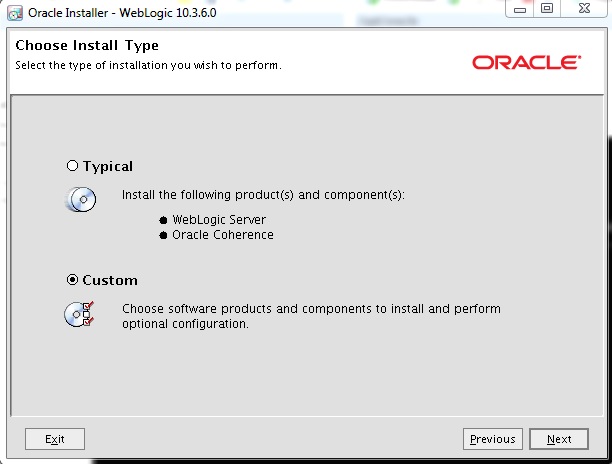Click the red Oracle logo
612x464 pixels.
point(526,62)
